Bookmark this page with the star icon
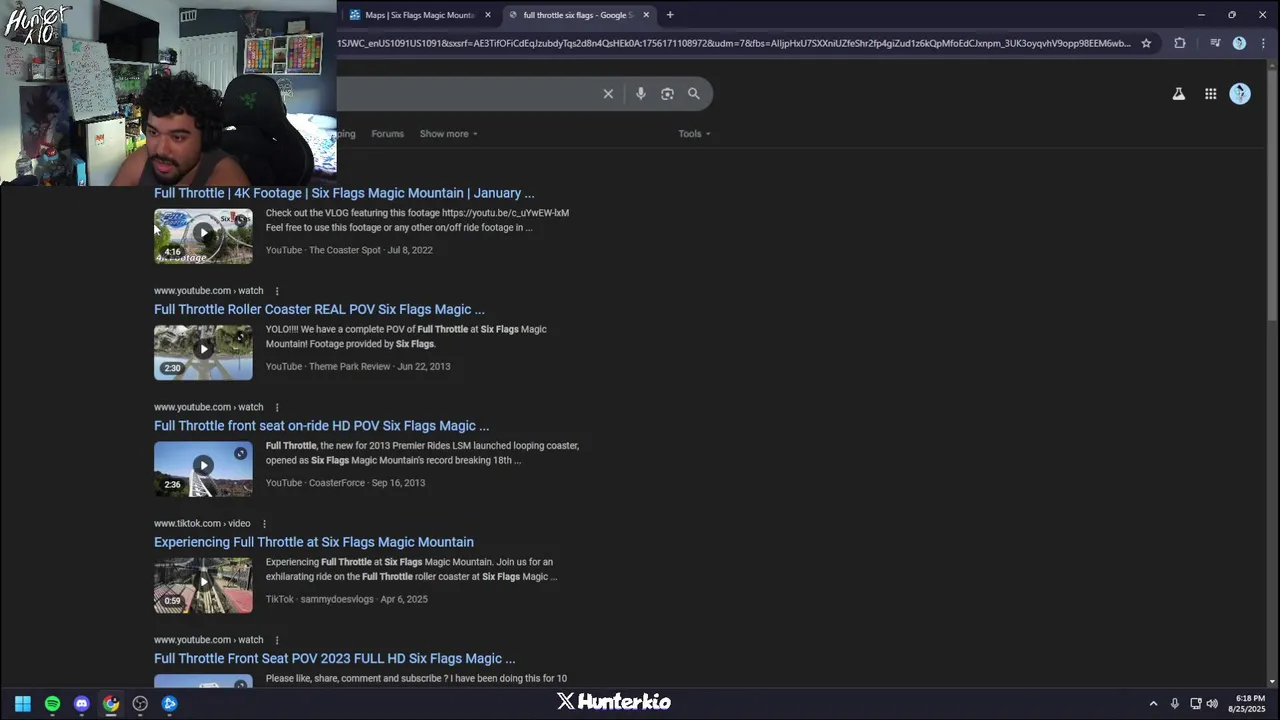Viewport: 1280px width, 720px height. (x=1146, y=43)
